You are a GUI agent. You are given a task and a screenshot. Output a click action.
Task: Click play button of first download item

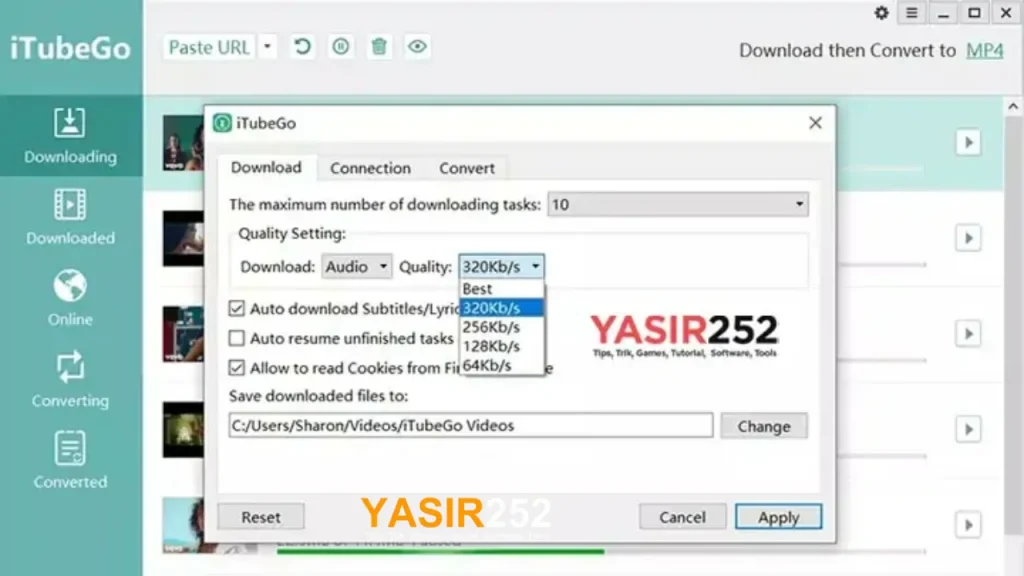(x=968, y=142)
